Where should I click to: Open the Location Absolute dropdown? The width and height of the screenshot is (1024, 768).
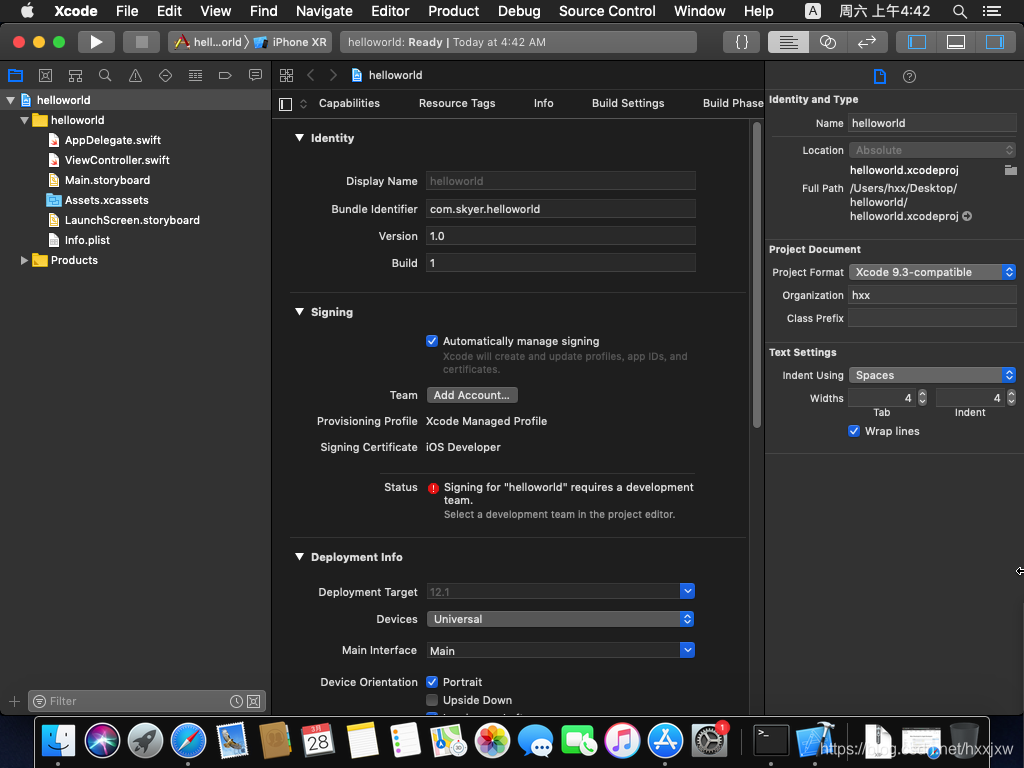point(933,150)
